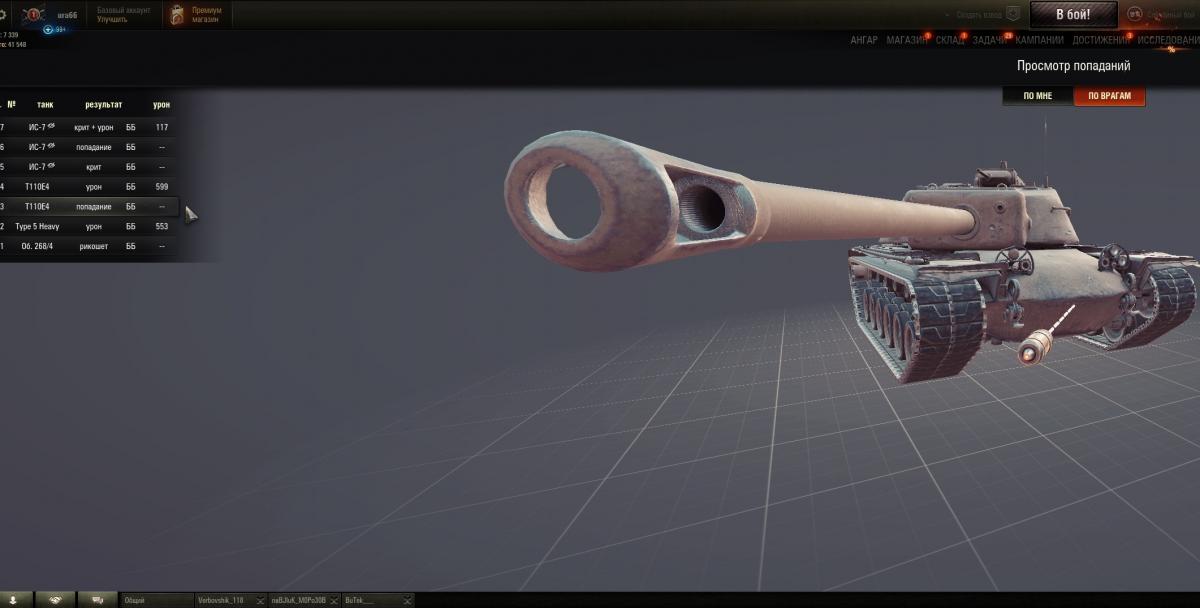Screen dimensions: 1200x608
Task: Show hits 'По мне'
Action: point(1038,96)
